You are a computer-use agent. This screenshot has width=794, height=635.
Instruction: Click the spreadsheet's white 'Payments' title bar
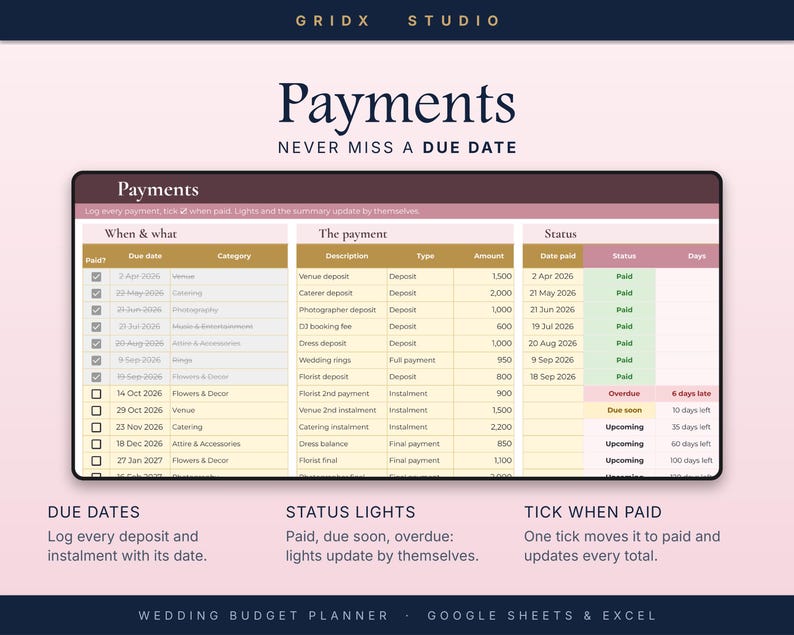pos(397,189)
